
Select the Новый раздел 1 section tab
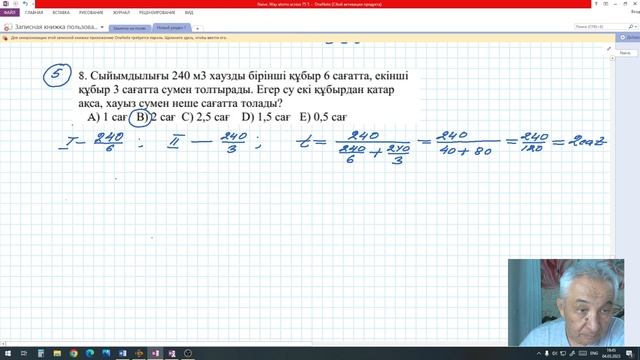(x=171, y=28)
